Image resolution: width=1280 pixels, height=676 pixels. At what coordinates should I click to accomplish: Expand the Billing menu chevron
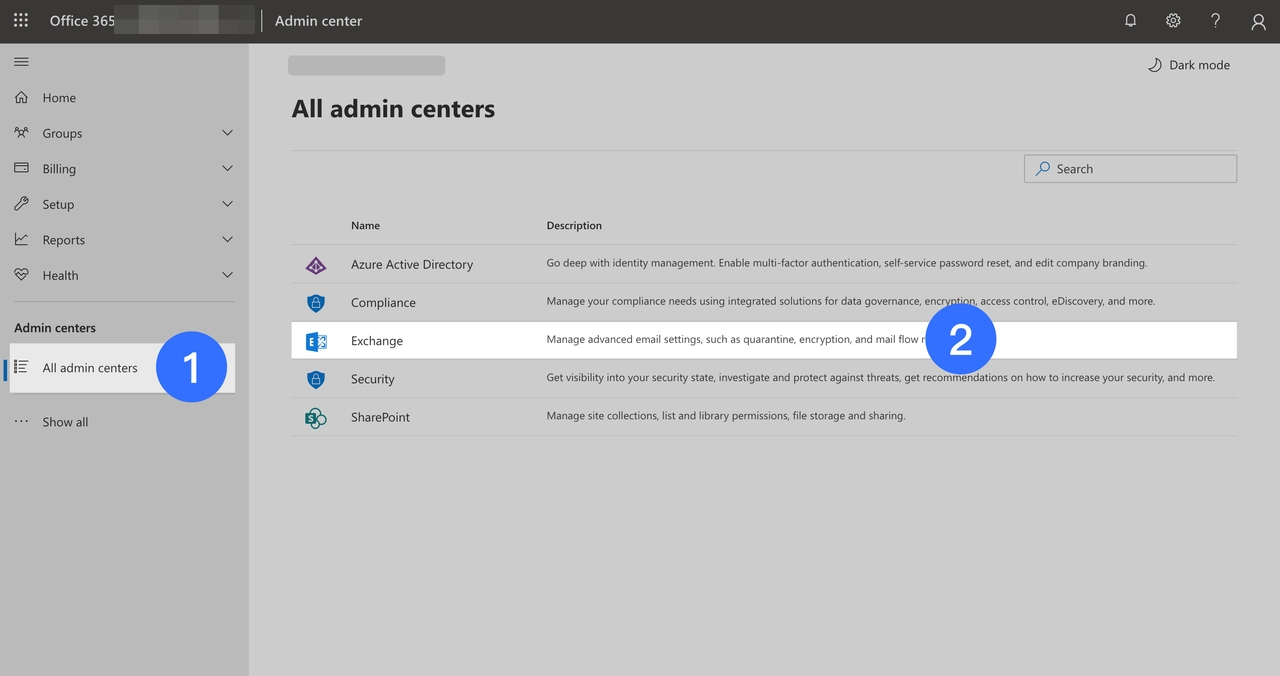tap(227, 169)
